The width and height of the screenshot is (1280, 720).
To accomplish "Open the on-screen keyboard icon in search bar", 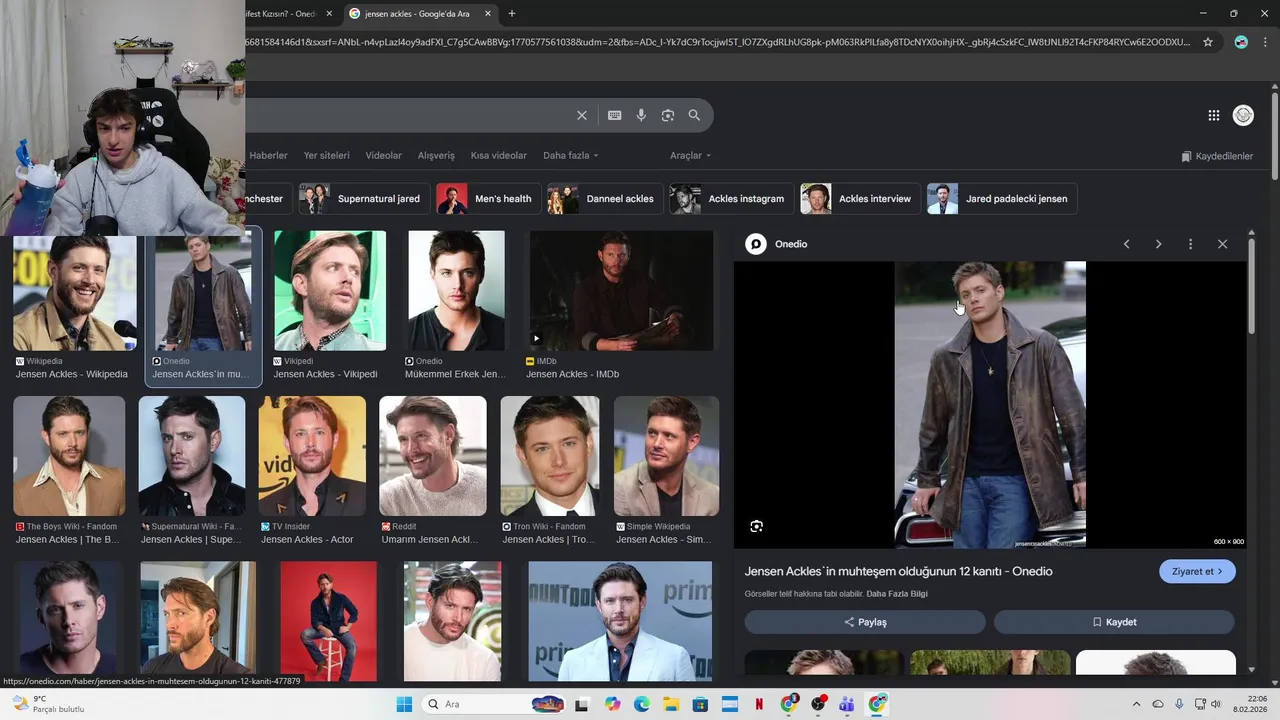I will (615, 115).
